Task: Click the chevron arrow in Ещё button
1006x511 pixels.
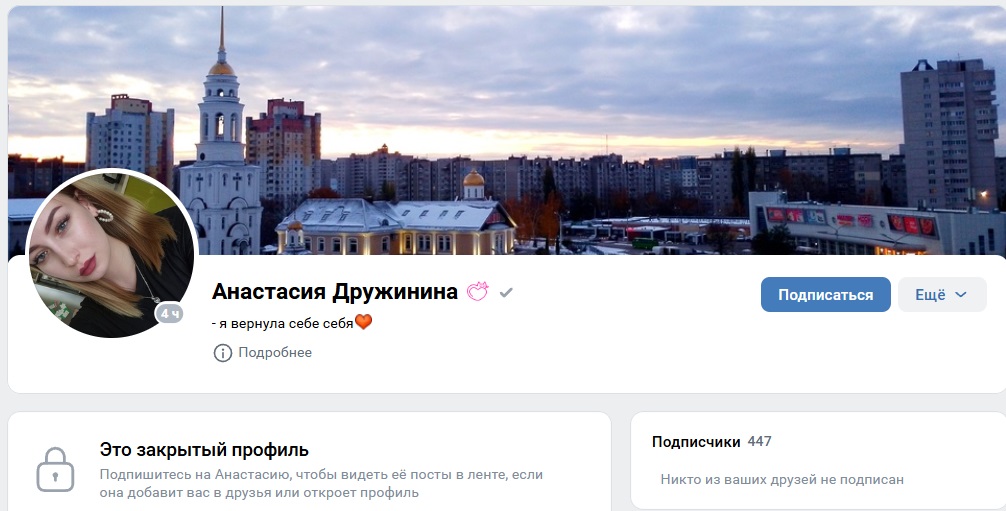Action: click(960, 295)
